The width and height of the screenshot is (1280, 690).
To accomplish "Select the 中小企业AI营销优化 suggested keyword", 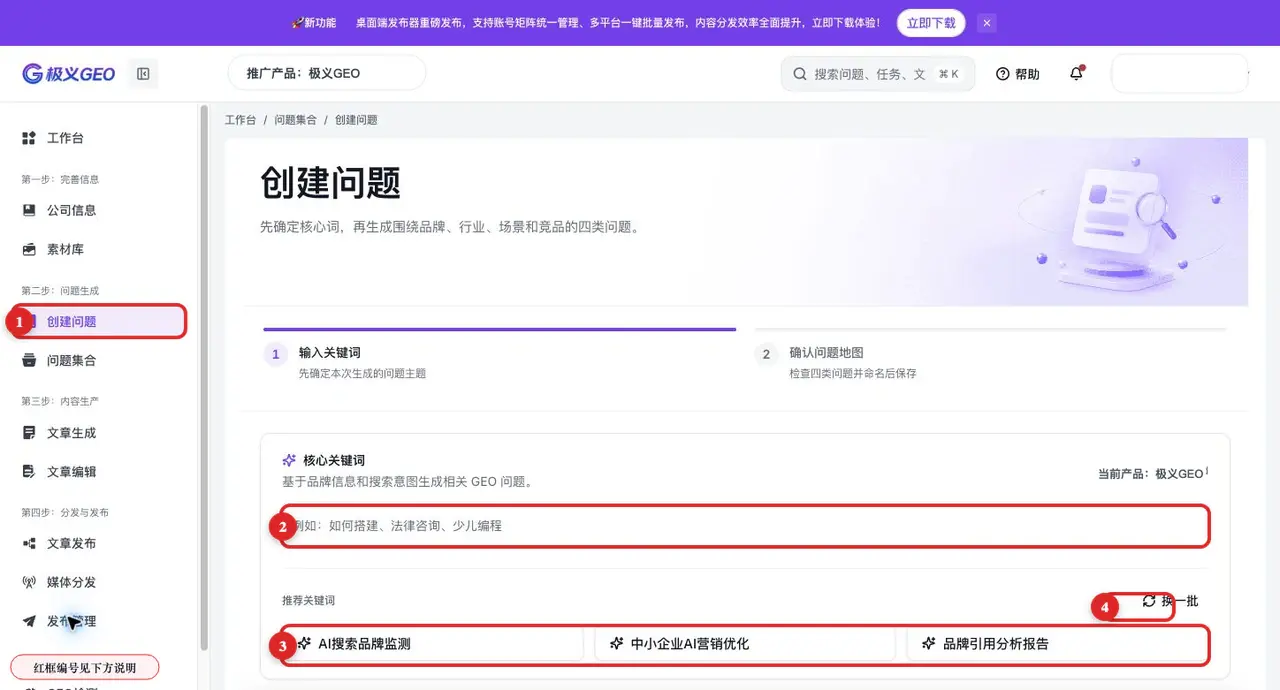I will 745,644.
